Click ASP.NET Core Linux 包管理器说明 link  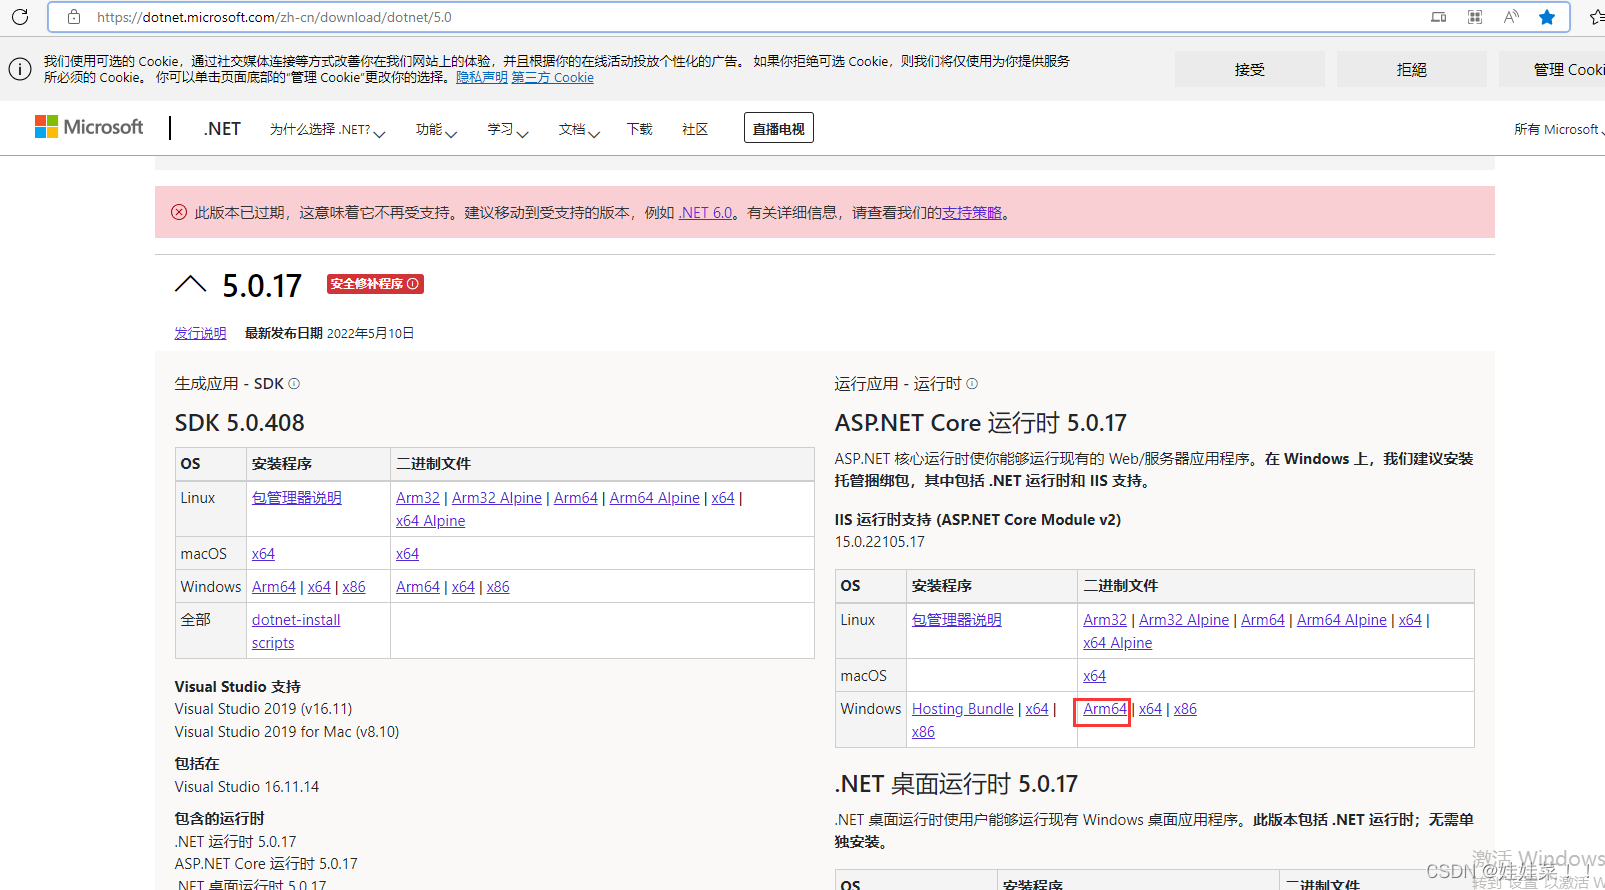(x=957, y=620)
